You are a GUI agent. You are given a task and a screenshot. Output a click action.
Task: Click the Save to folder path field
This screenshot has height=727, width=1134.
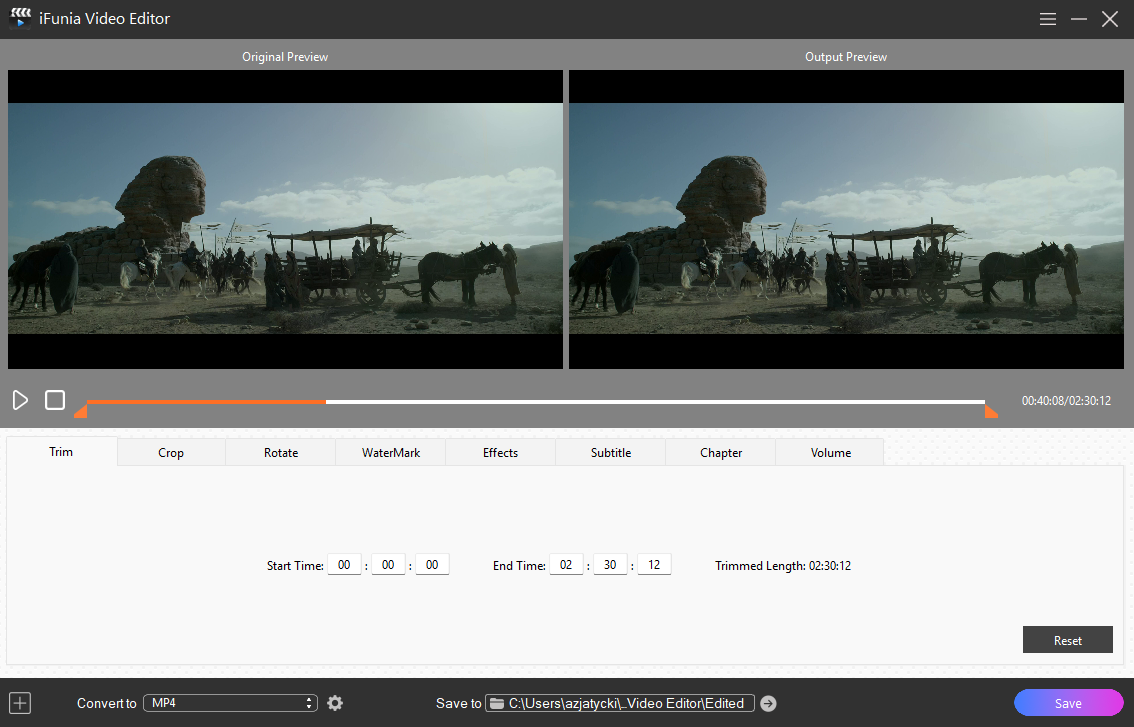(620, 703)
